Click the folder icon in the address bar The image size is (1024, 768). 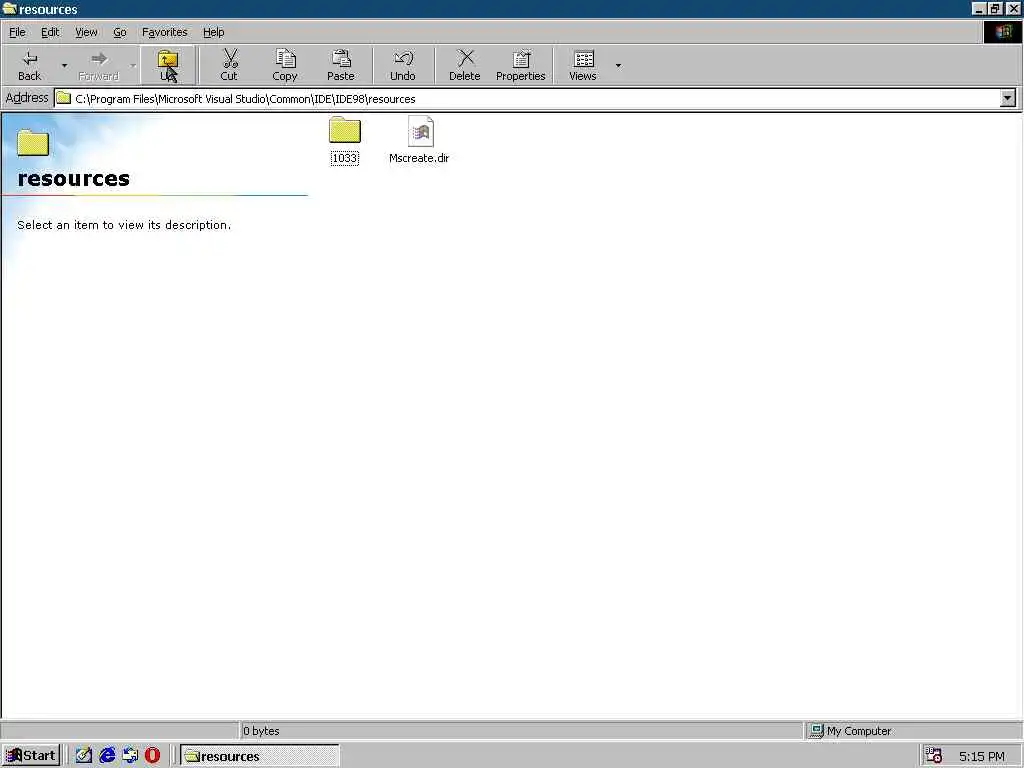click(x=63, y=99)
